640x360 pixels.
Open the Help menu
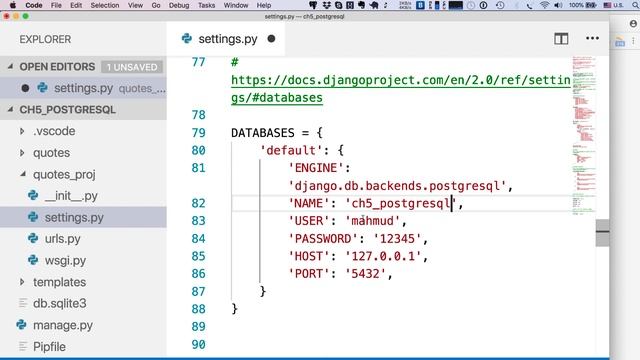264,5
